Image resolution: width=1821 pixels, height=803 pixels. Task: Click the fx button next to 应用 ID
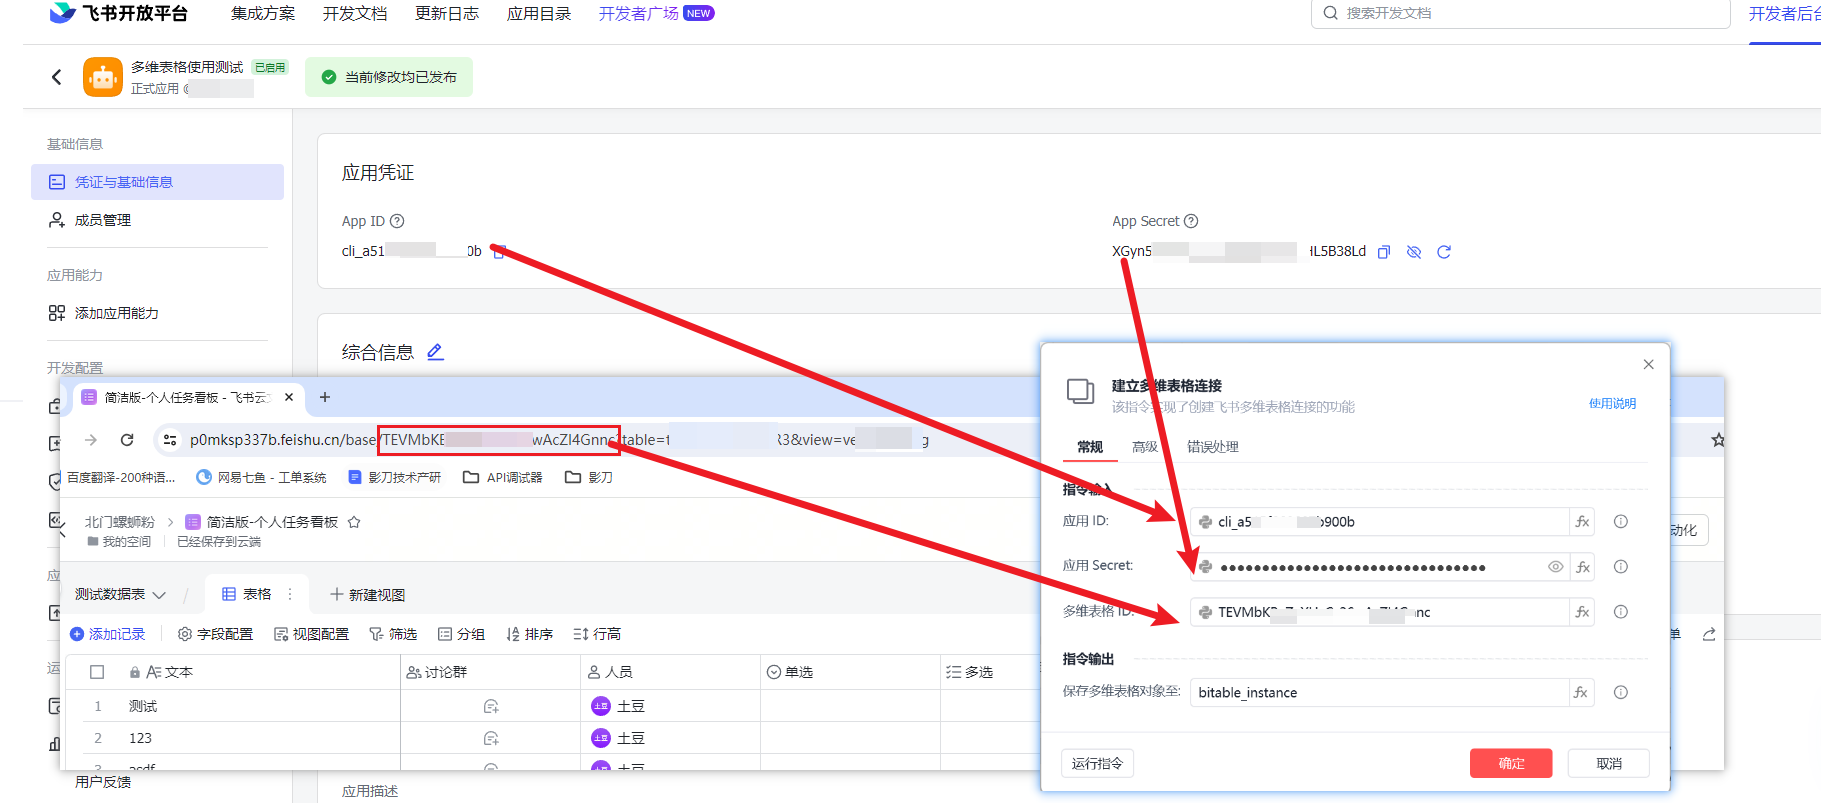point(1582,522)
